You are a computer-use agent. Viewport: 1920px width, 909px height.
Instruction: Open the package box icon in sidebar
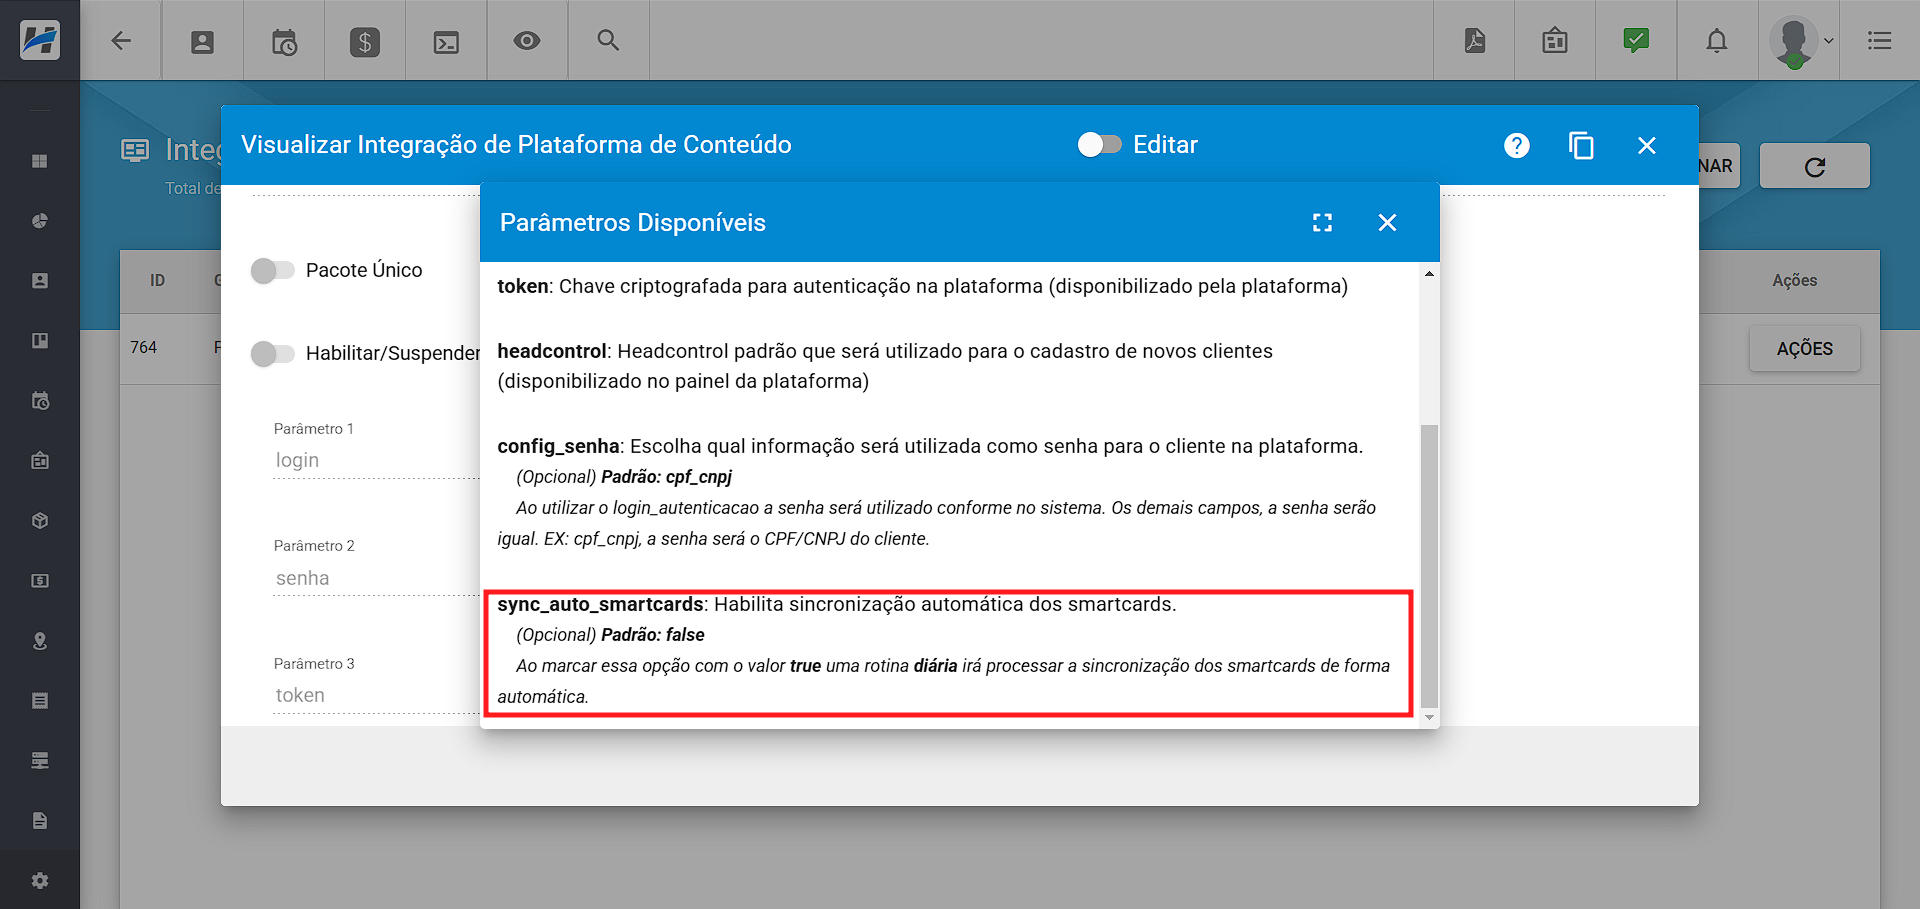(x=40, y=521)
